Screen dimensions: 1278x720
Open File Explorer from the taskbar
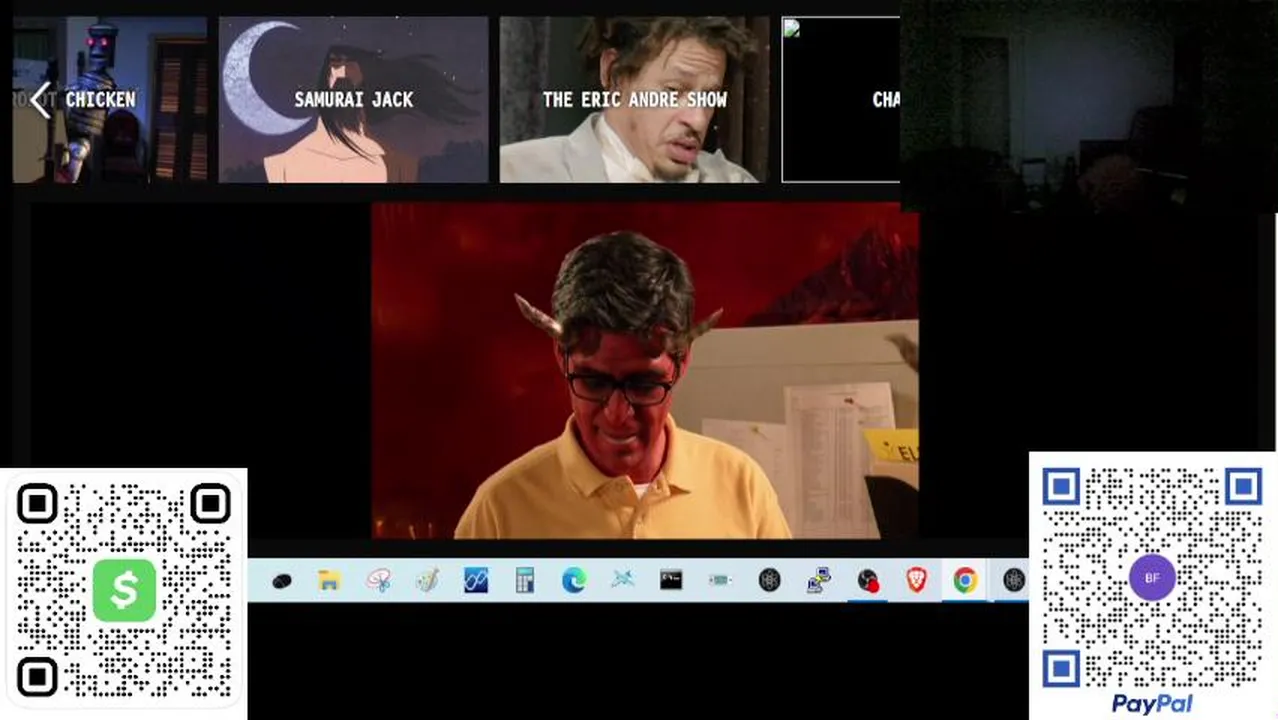[x=329, y=580]
